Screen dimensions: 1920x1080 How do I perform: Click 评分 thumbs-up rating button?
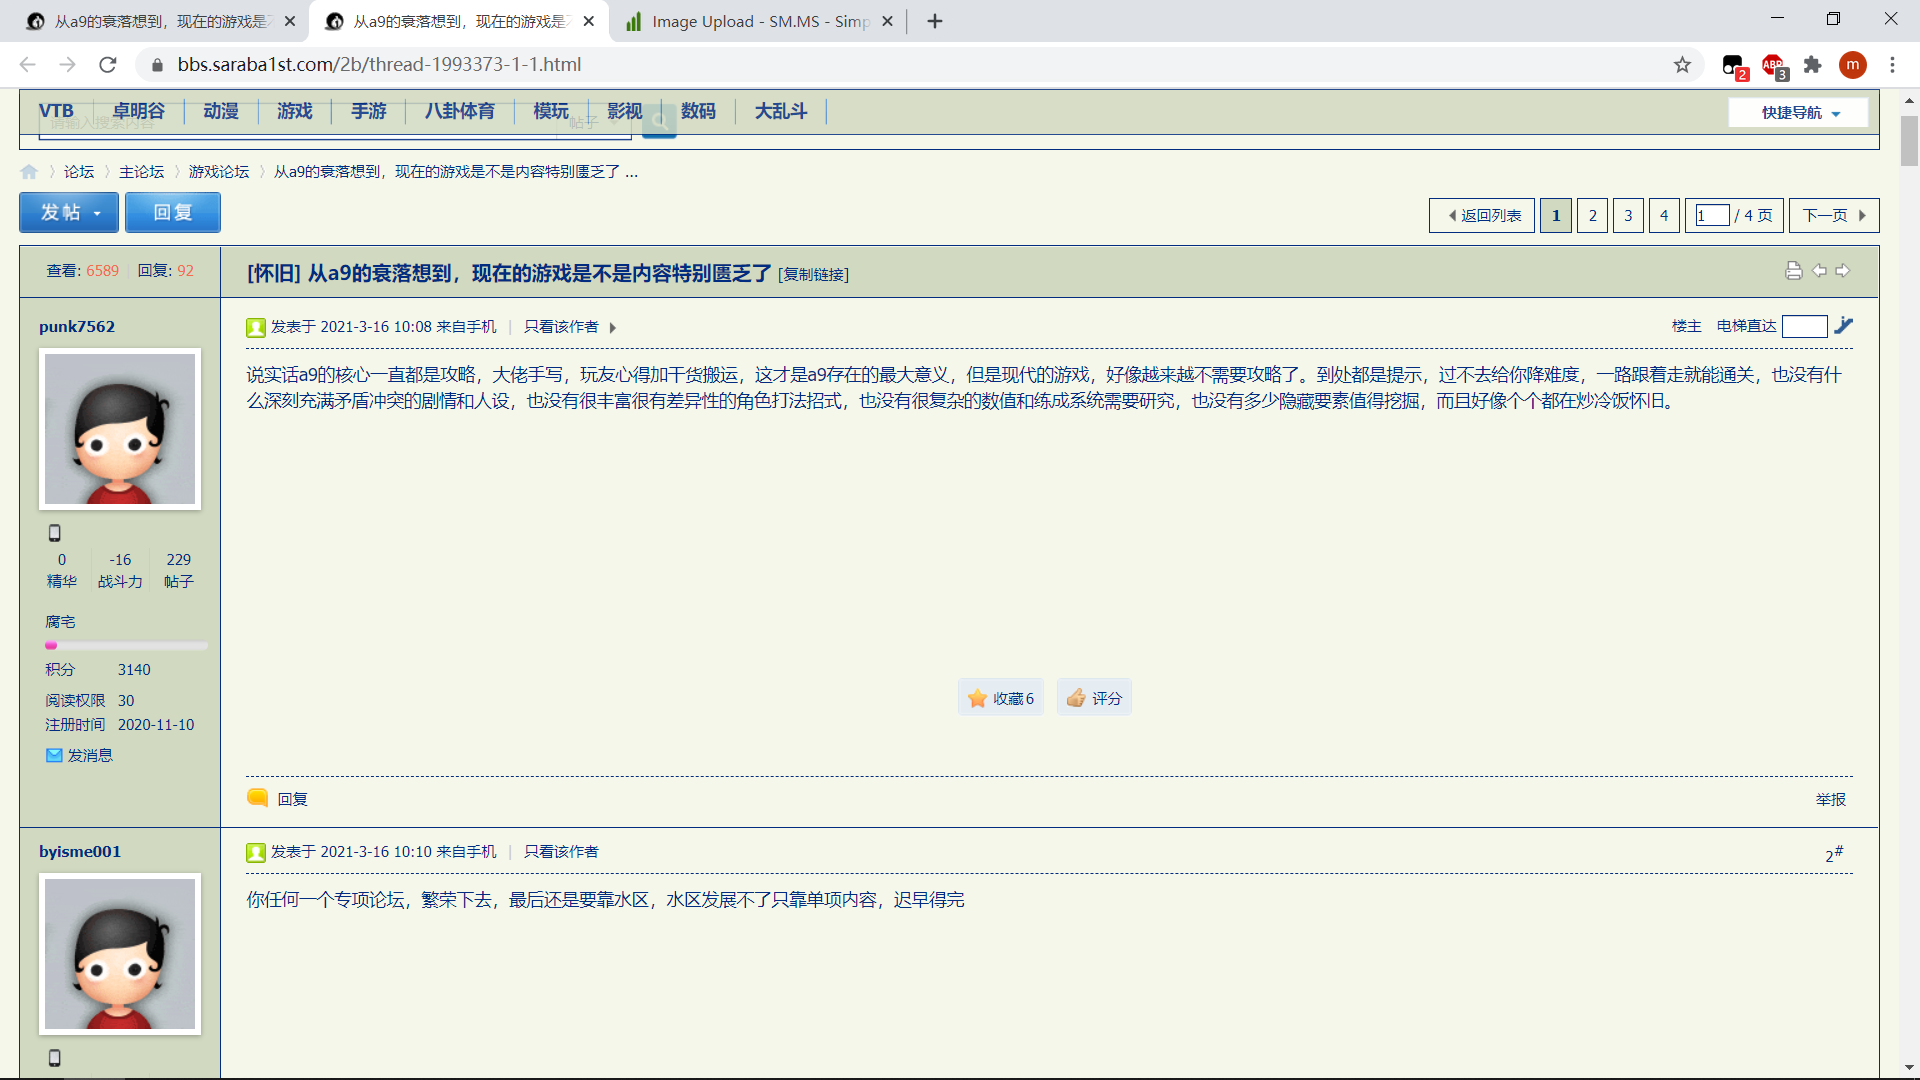coord(1094,698)
